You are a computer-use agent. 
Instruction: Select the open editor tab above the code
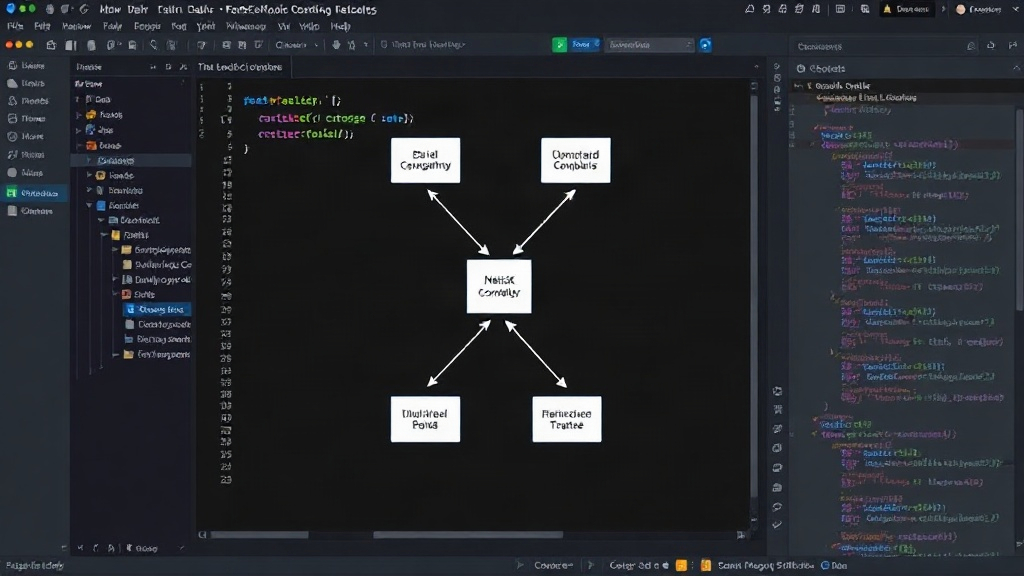point(240,67)
